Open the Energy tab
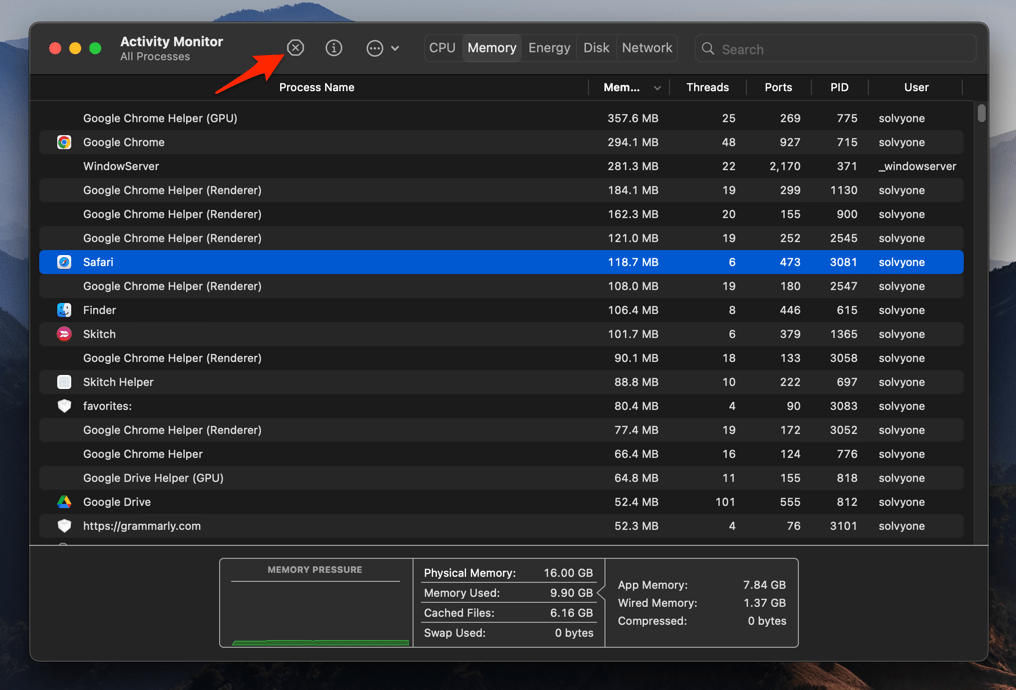 tap(549, 47)
